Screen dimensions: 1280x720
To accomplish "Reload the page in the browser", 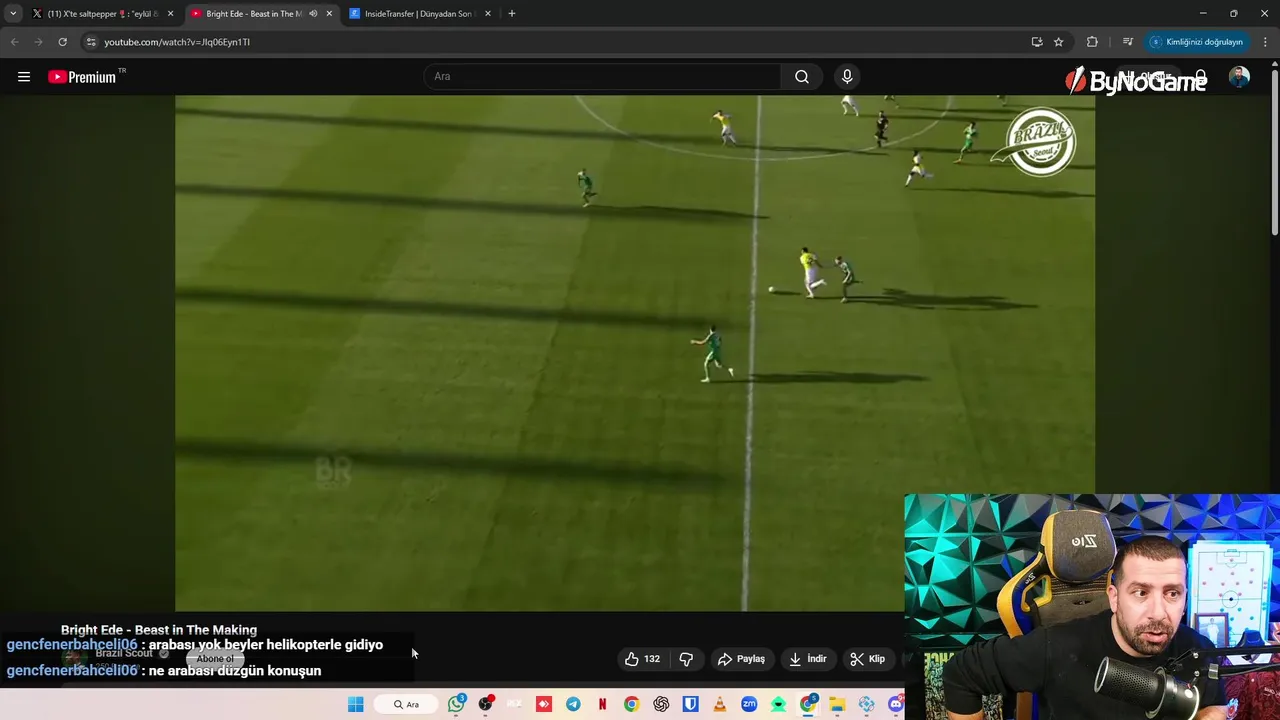I will click(x=62, y=42).
